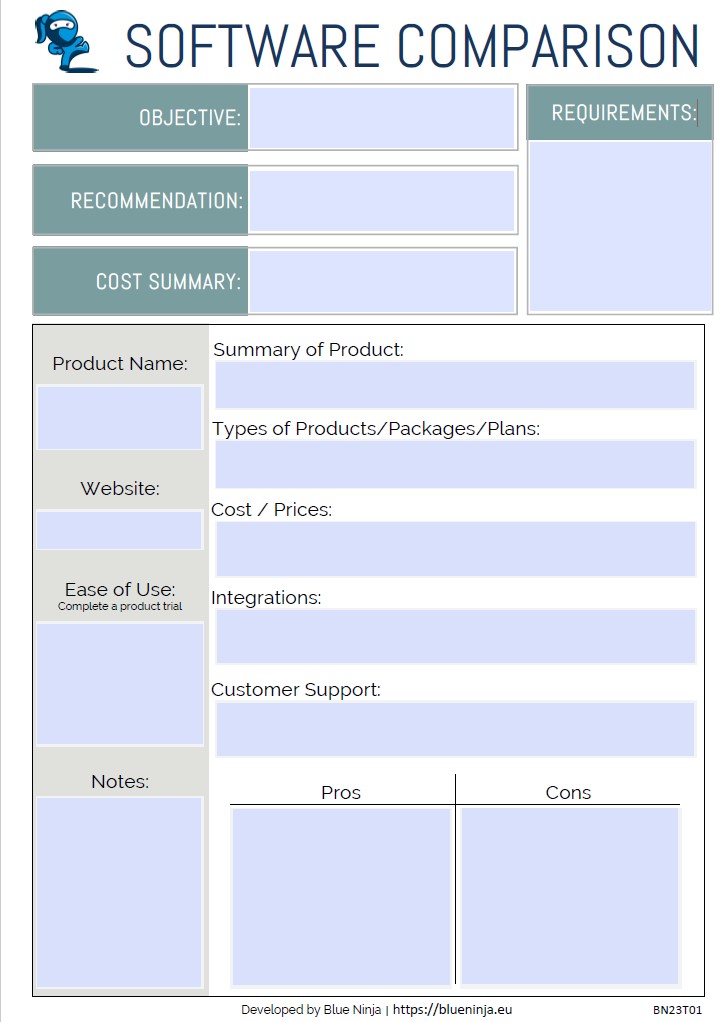
Task: Click into the Objective text field
Action: point(381,118)
